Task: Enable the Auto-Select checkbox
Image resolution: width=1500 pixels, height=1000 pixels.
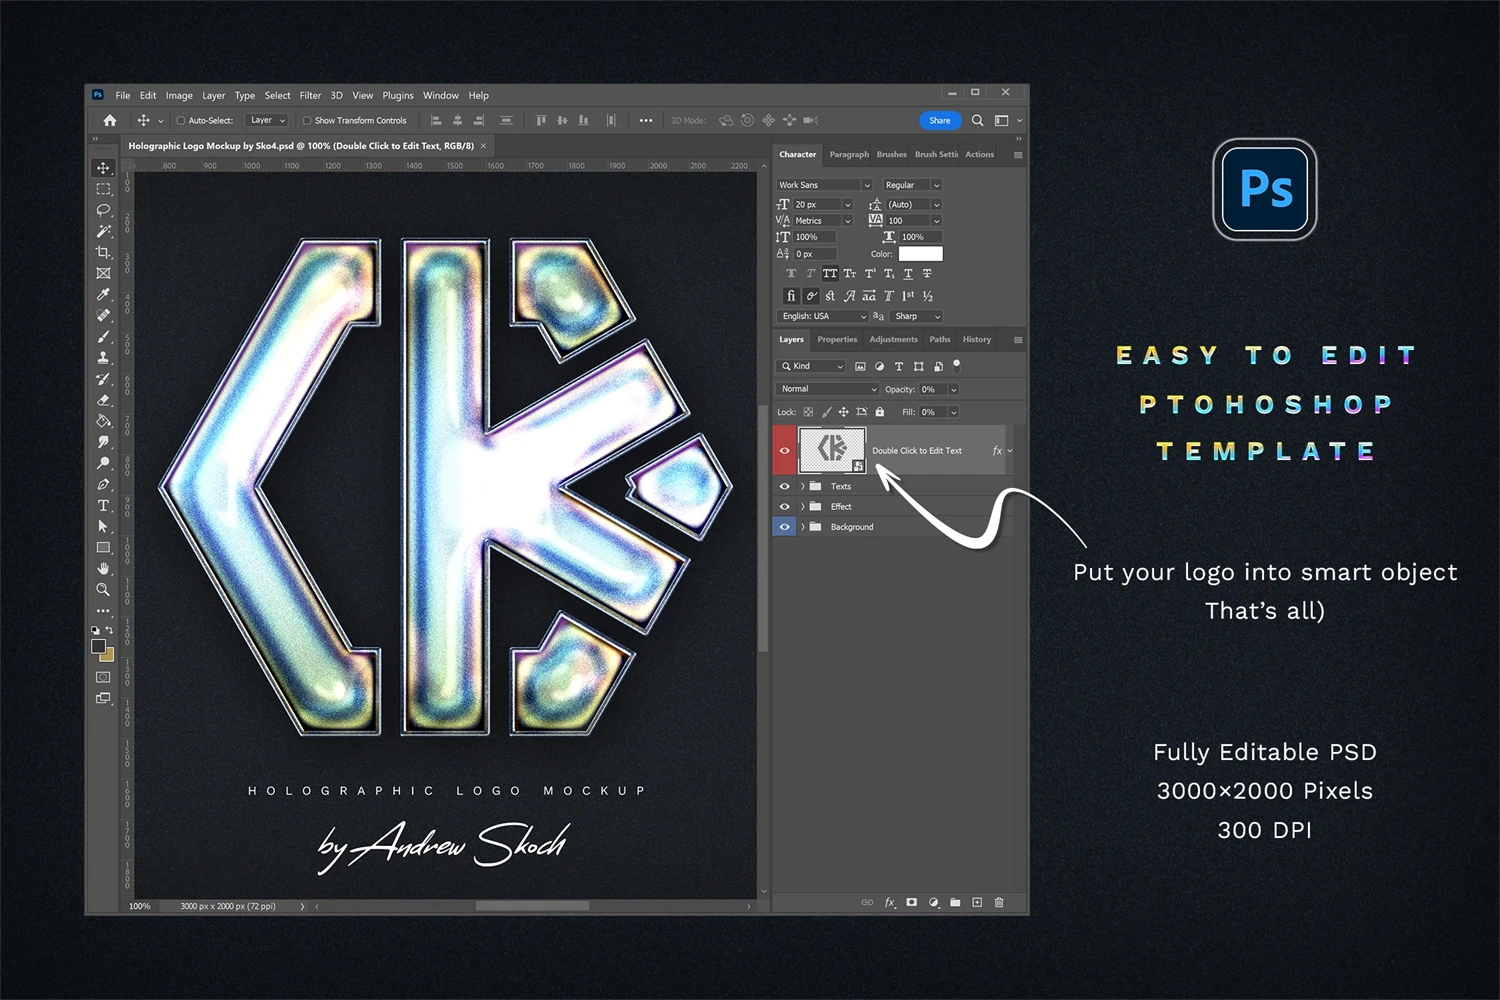Action: (181, 121)
